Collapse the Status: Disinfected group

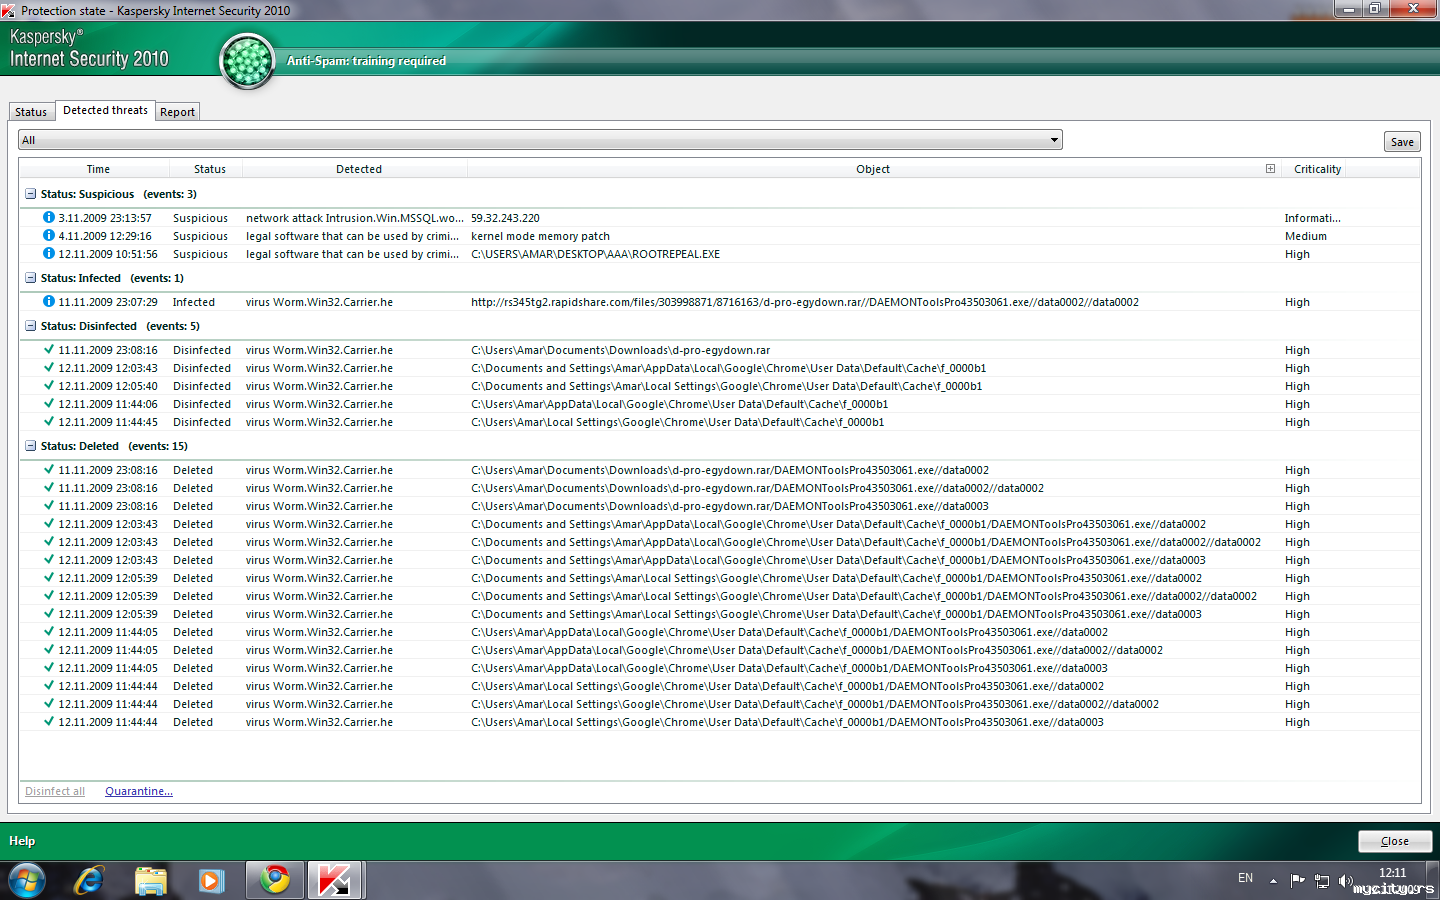click(x=30, y=326)
